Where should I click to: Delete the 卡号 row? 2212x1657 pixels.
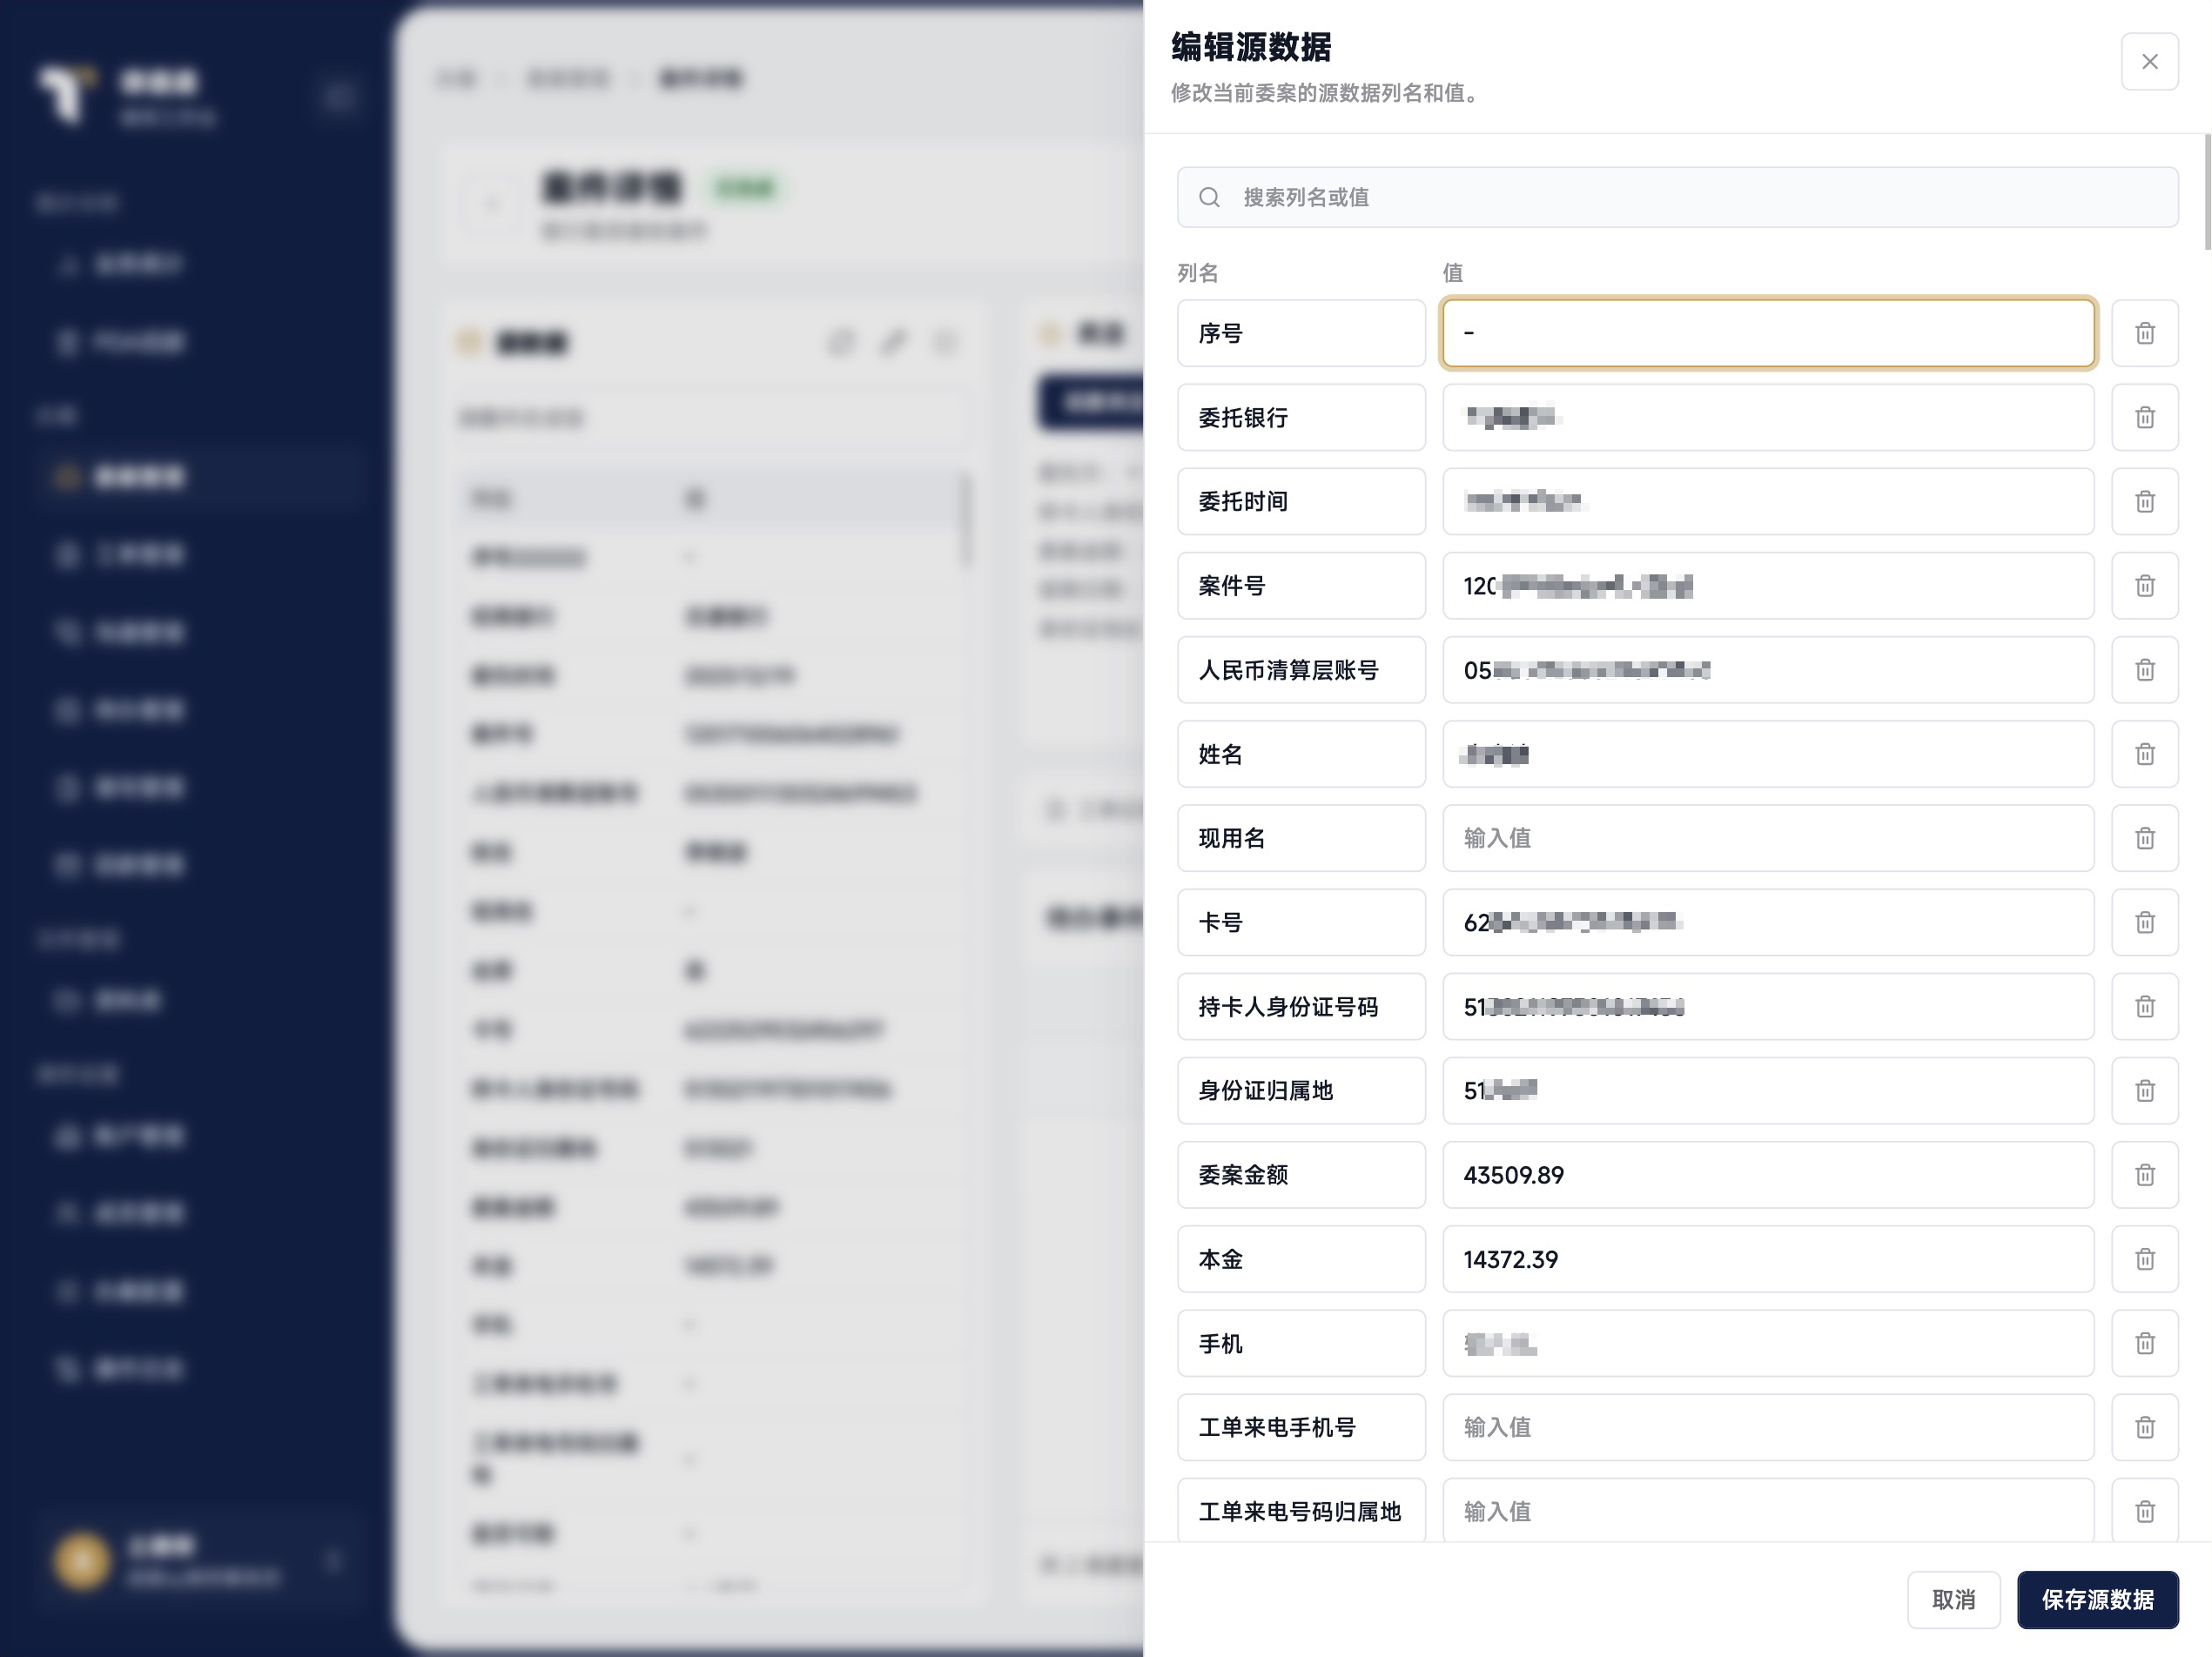coord(2144,922)
